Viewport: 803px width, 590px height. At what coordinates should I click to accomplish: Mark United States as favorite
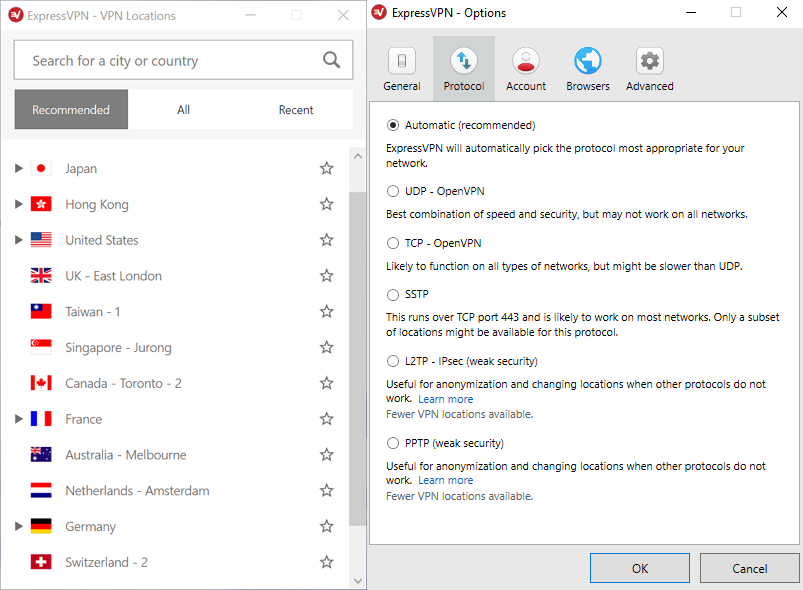[x=326, y=240]
